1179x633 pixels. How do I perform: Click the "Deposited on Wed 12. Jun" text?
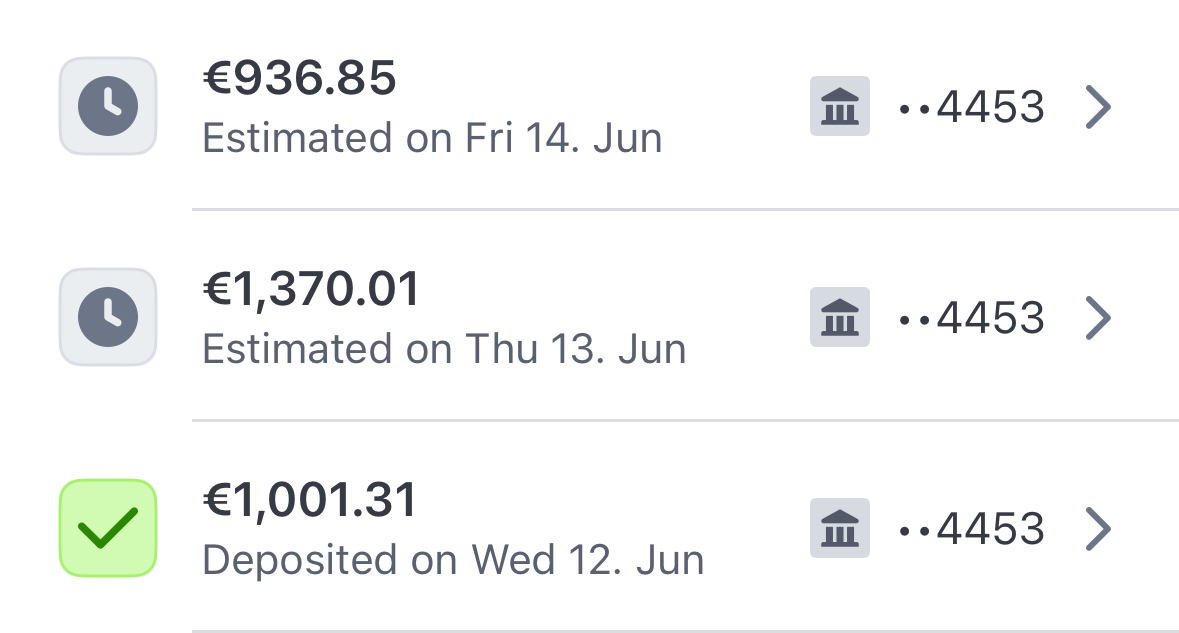click(x=453, y=560)
